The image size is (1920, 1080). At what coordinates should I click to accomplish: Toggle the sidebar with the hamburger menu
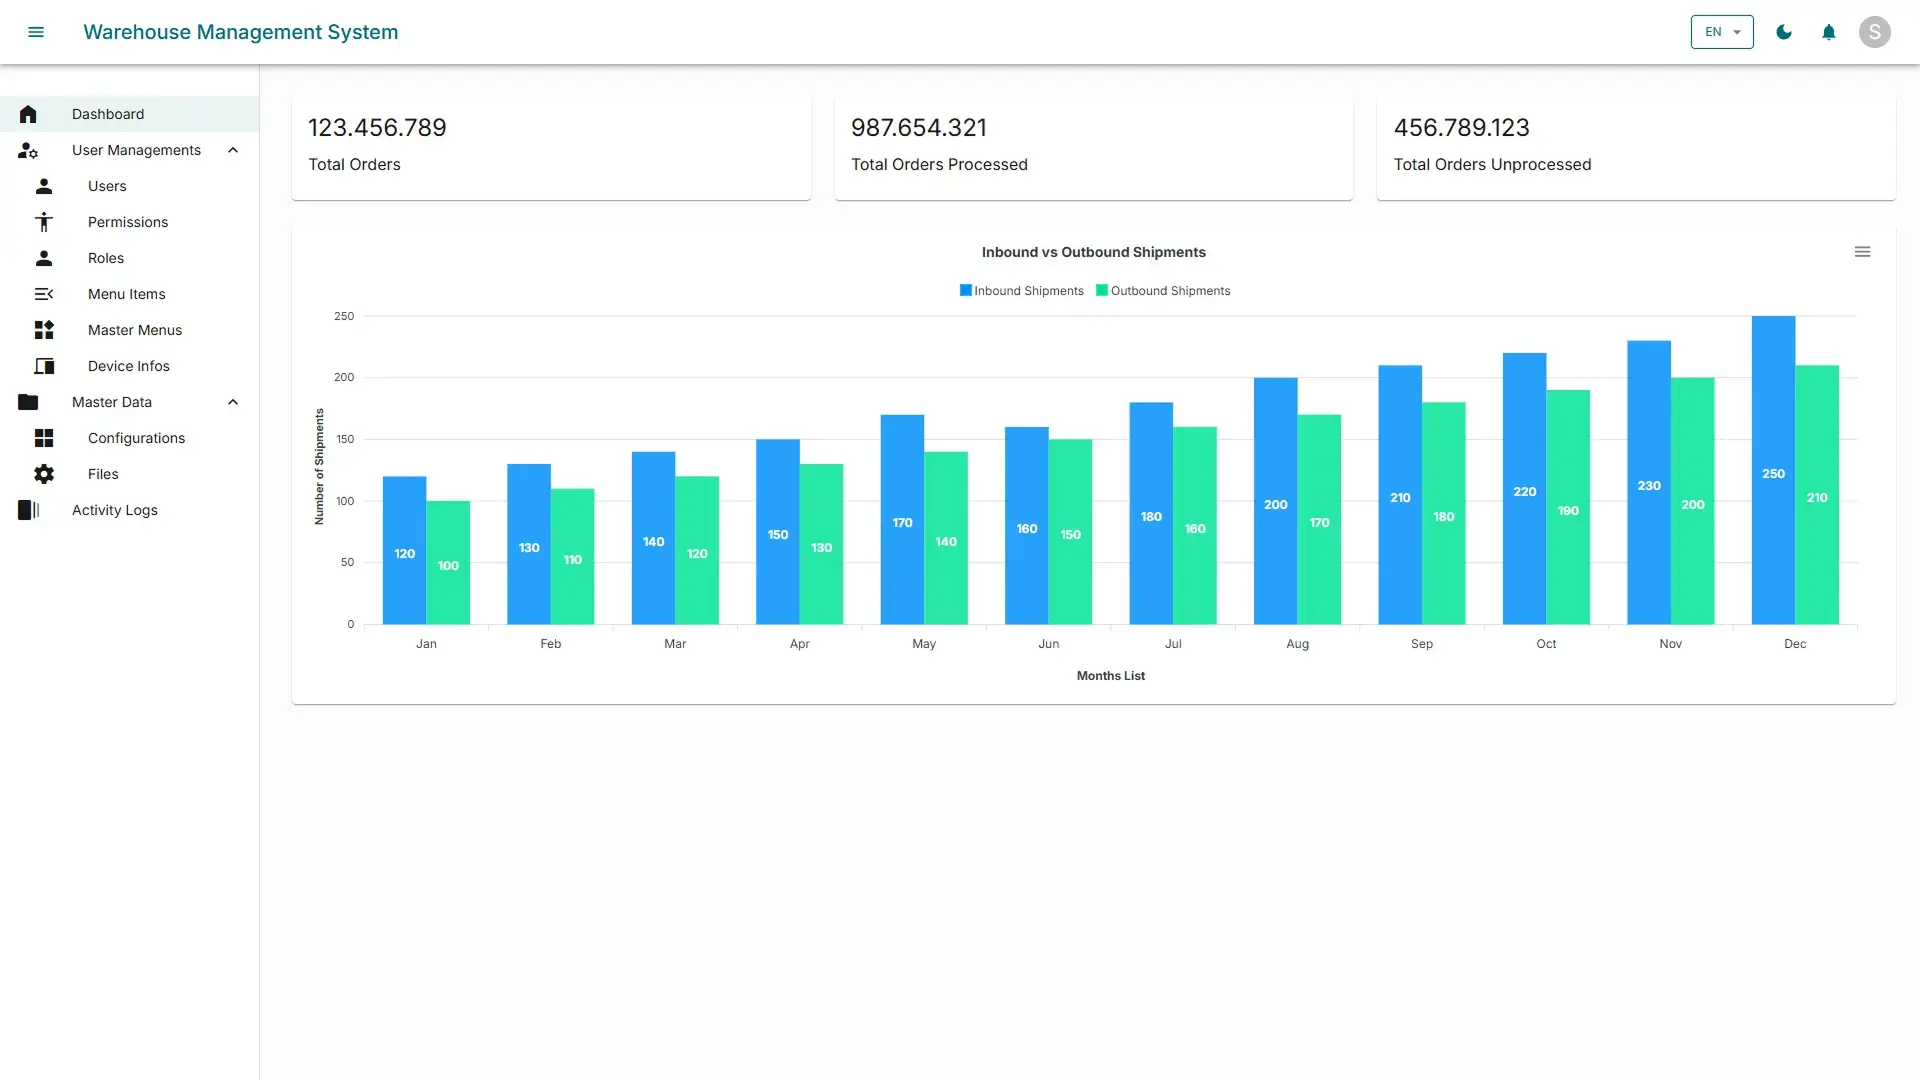pyautogui.click(x=36, y=32)
